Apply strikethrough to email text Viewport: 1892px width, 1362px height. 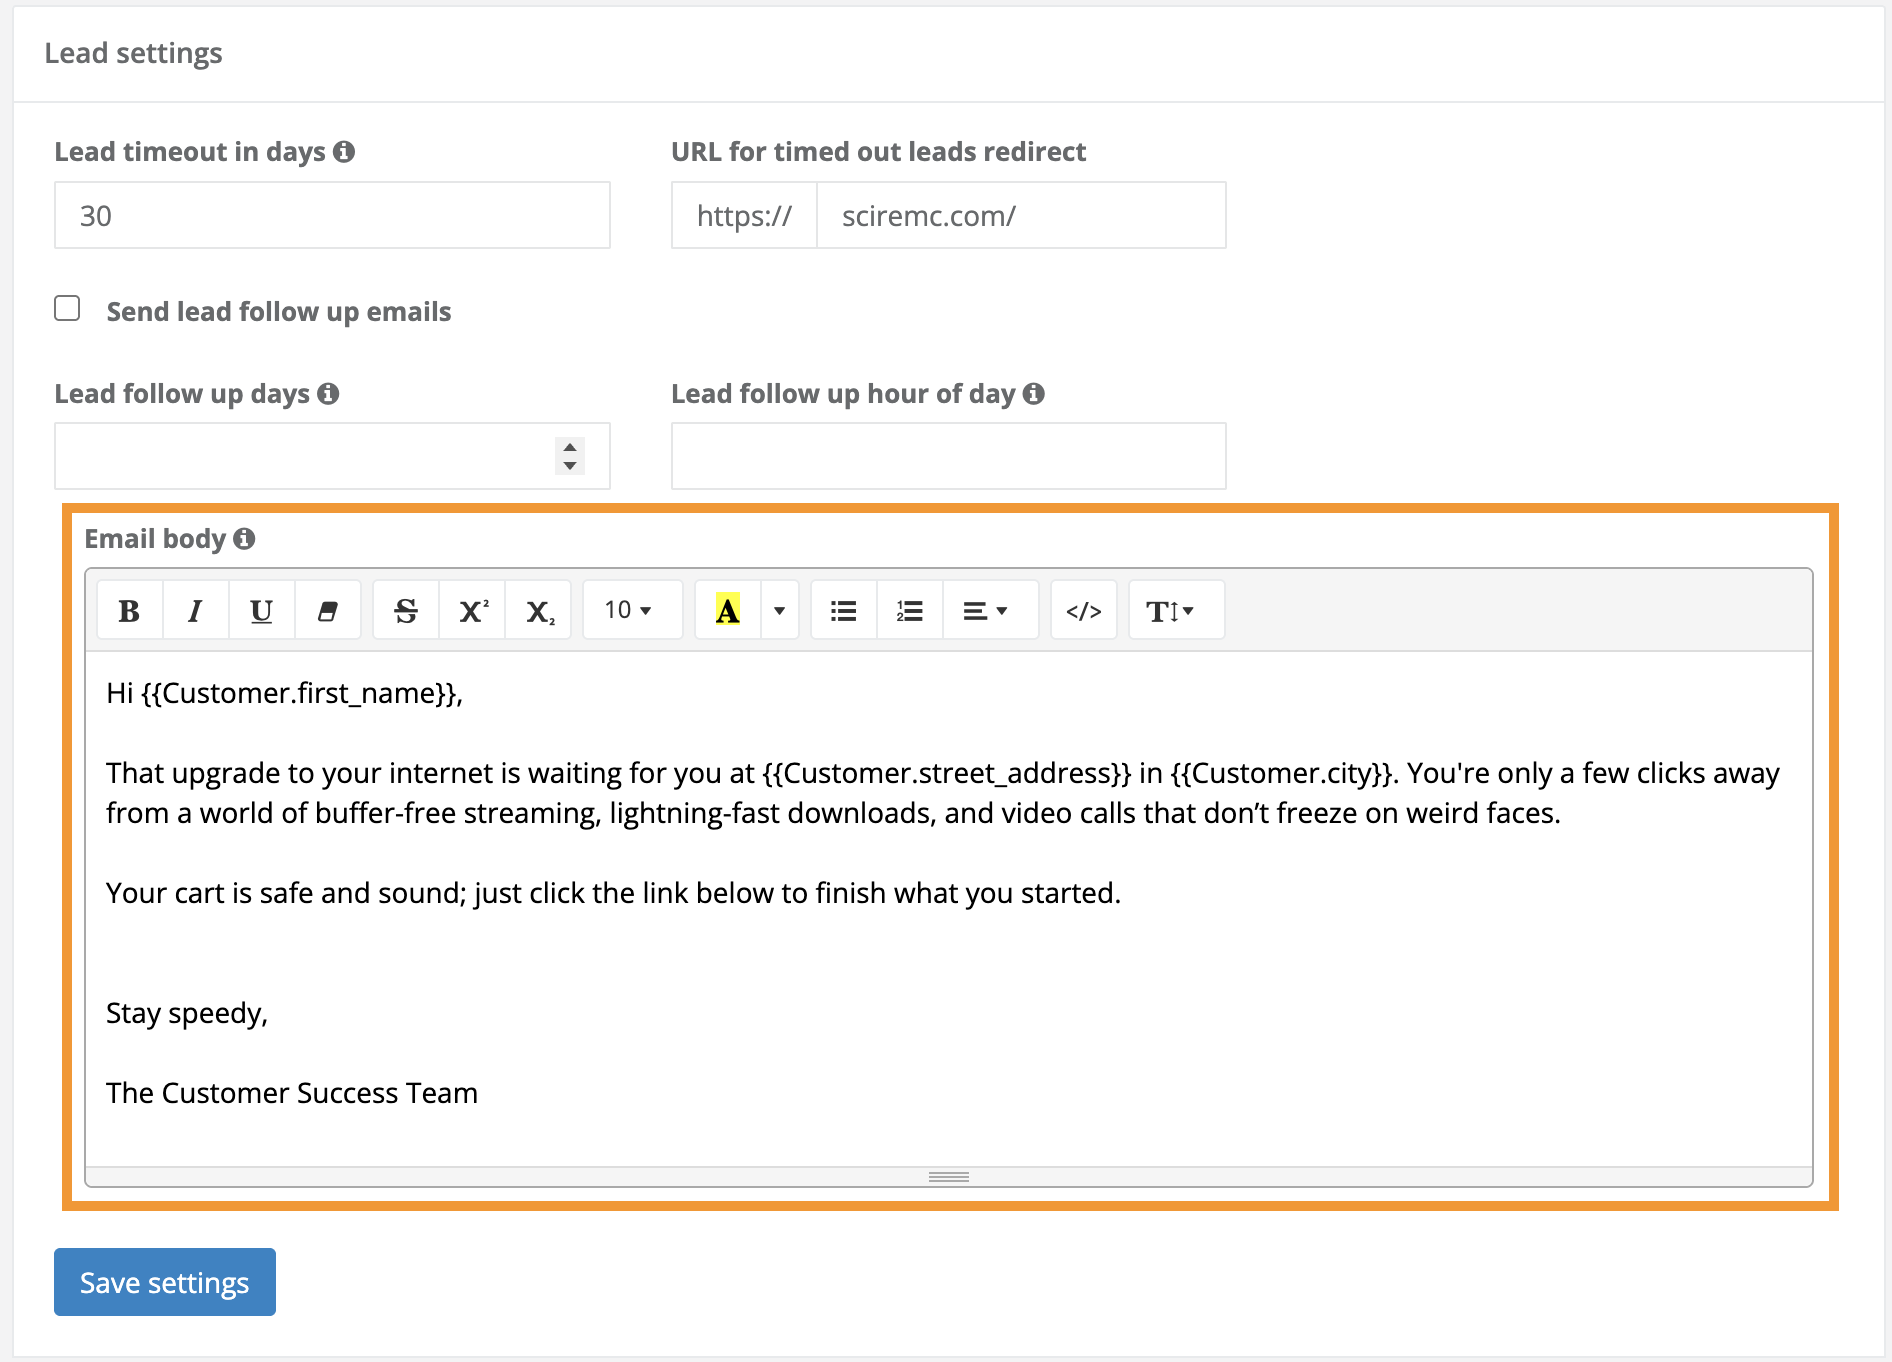click(x=405, y=609)
